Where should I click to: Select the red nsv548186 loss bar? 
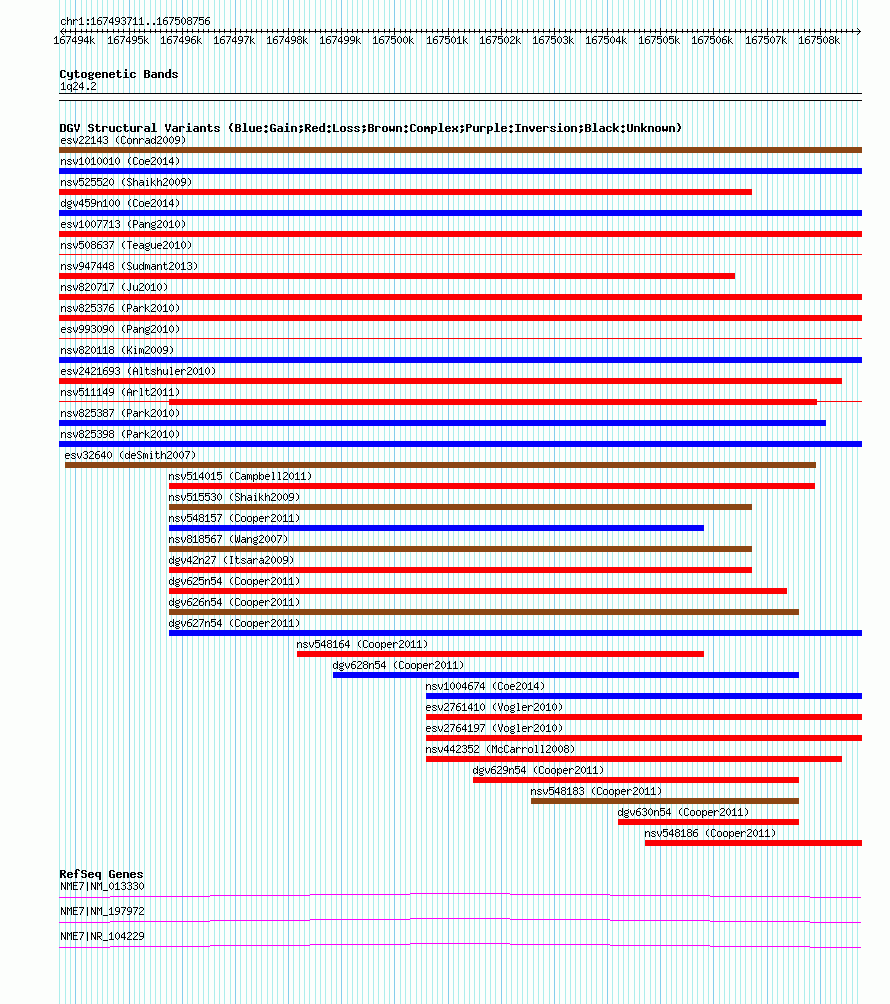pos(754,843)
